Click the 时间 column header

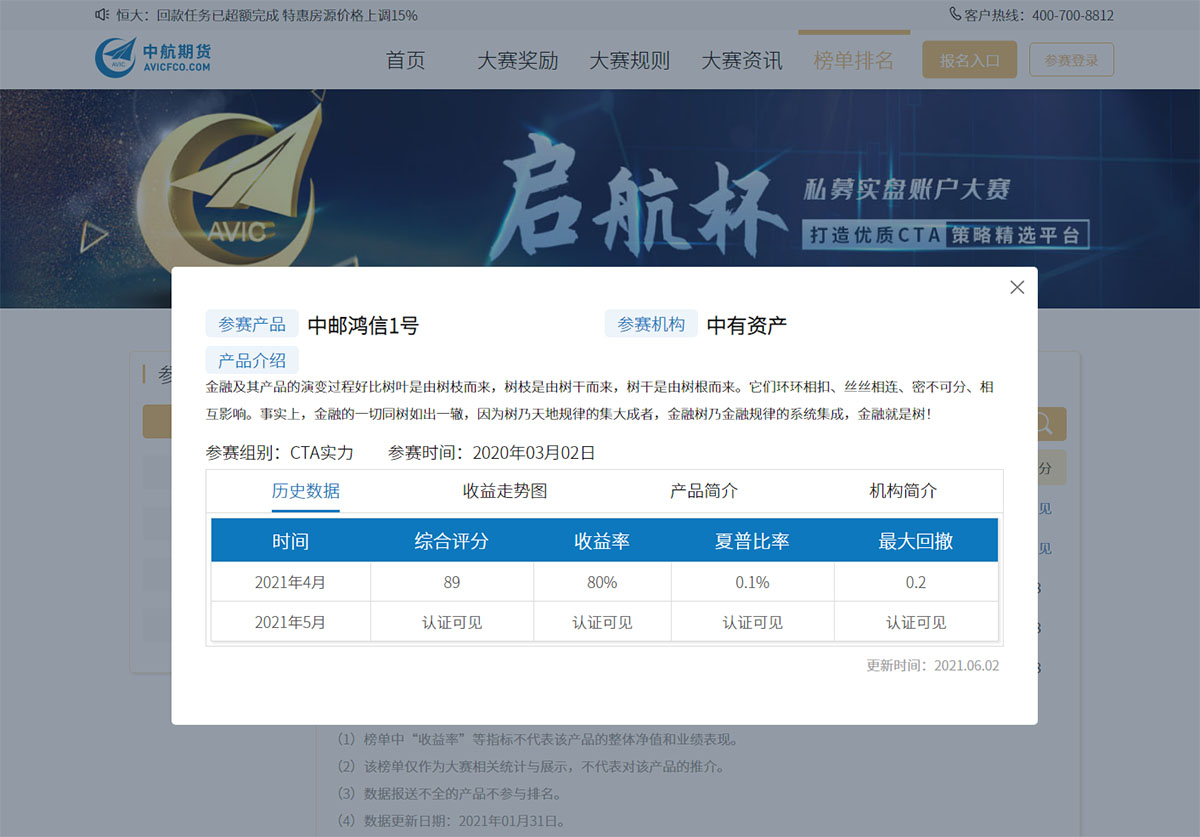[x=291, y=541]
